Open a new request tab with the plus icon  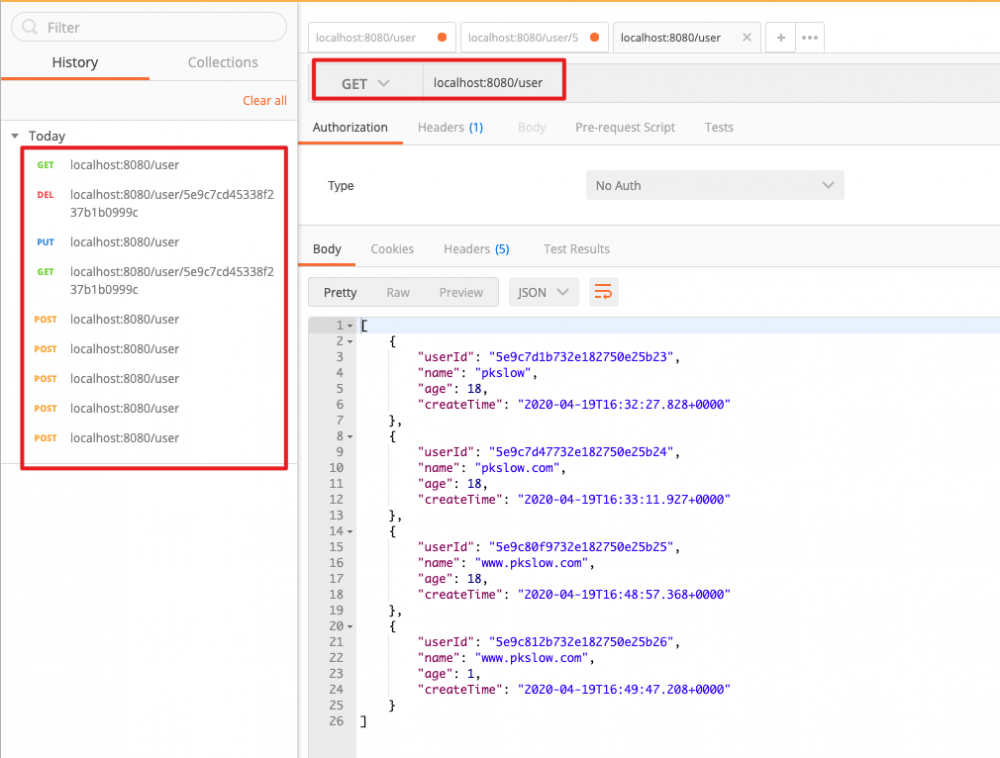[x=780, y=37]
